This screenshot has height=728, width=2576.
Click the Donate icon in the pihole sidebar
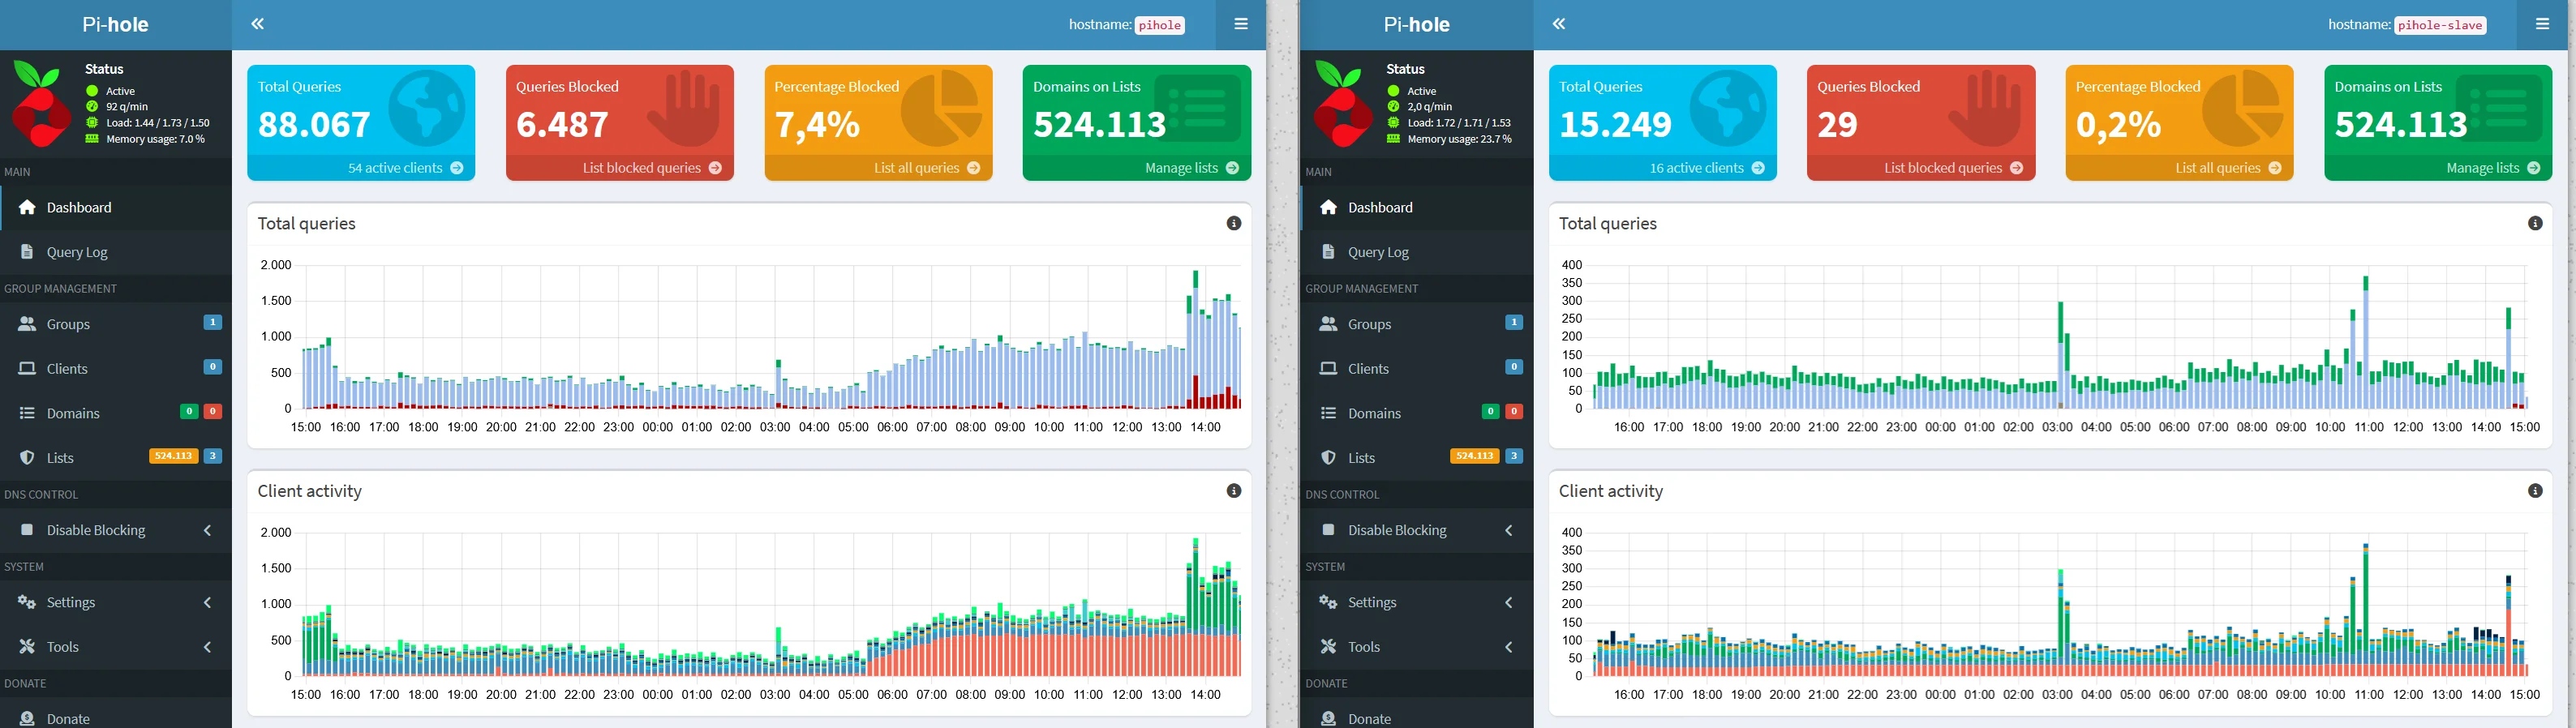[27, 718]
